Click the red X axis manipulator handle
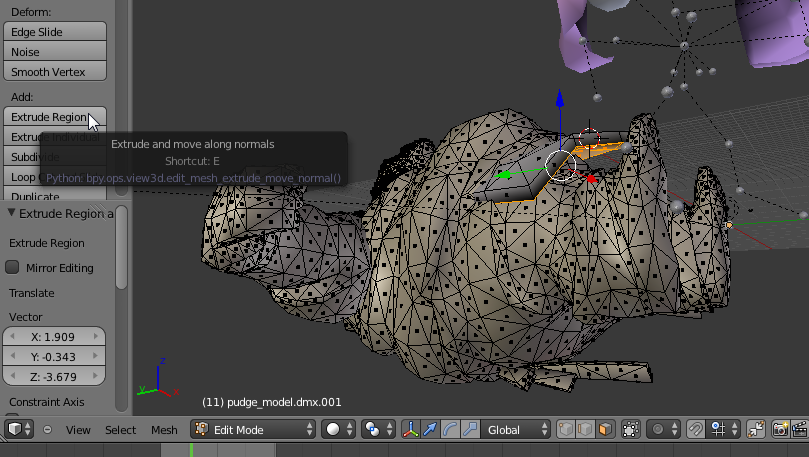Image resolution: width=809 pixels, height=457 pixels. click(591, 178)
